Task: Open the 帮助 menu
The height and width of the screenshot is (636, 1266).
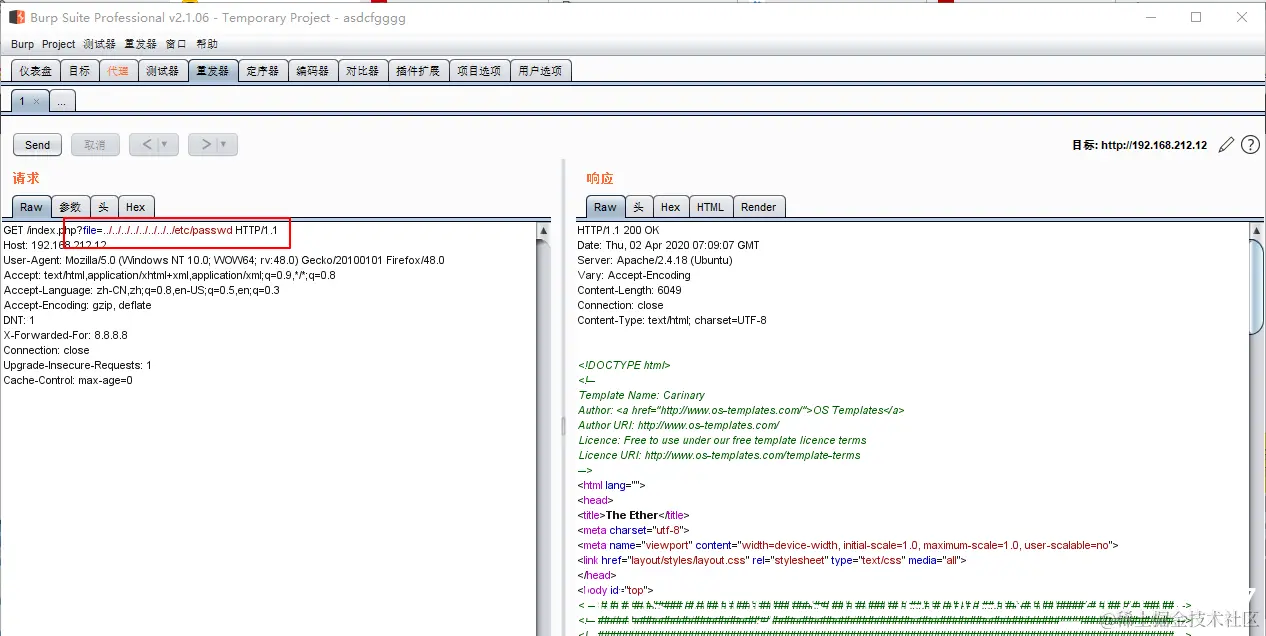Action: pyautogui.click(x=207, y=44)
